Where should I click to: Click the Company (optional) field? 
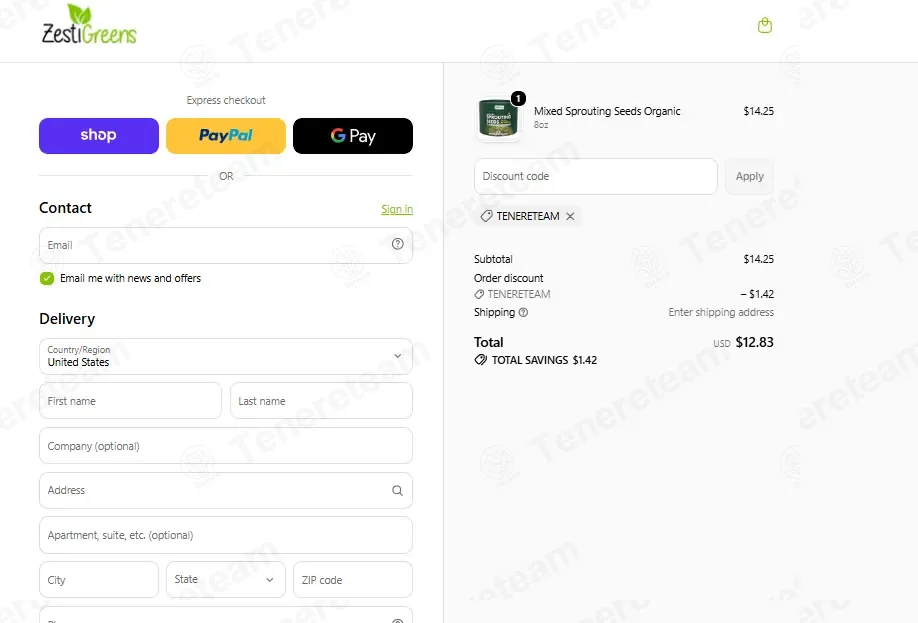pos(226,446)
